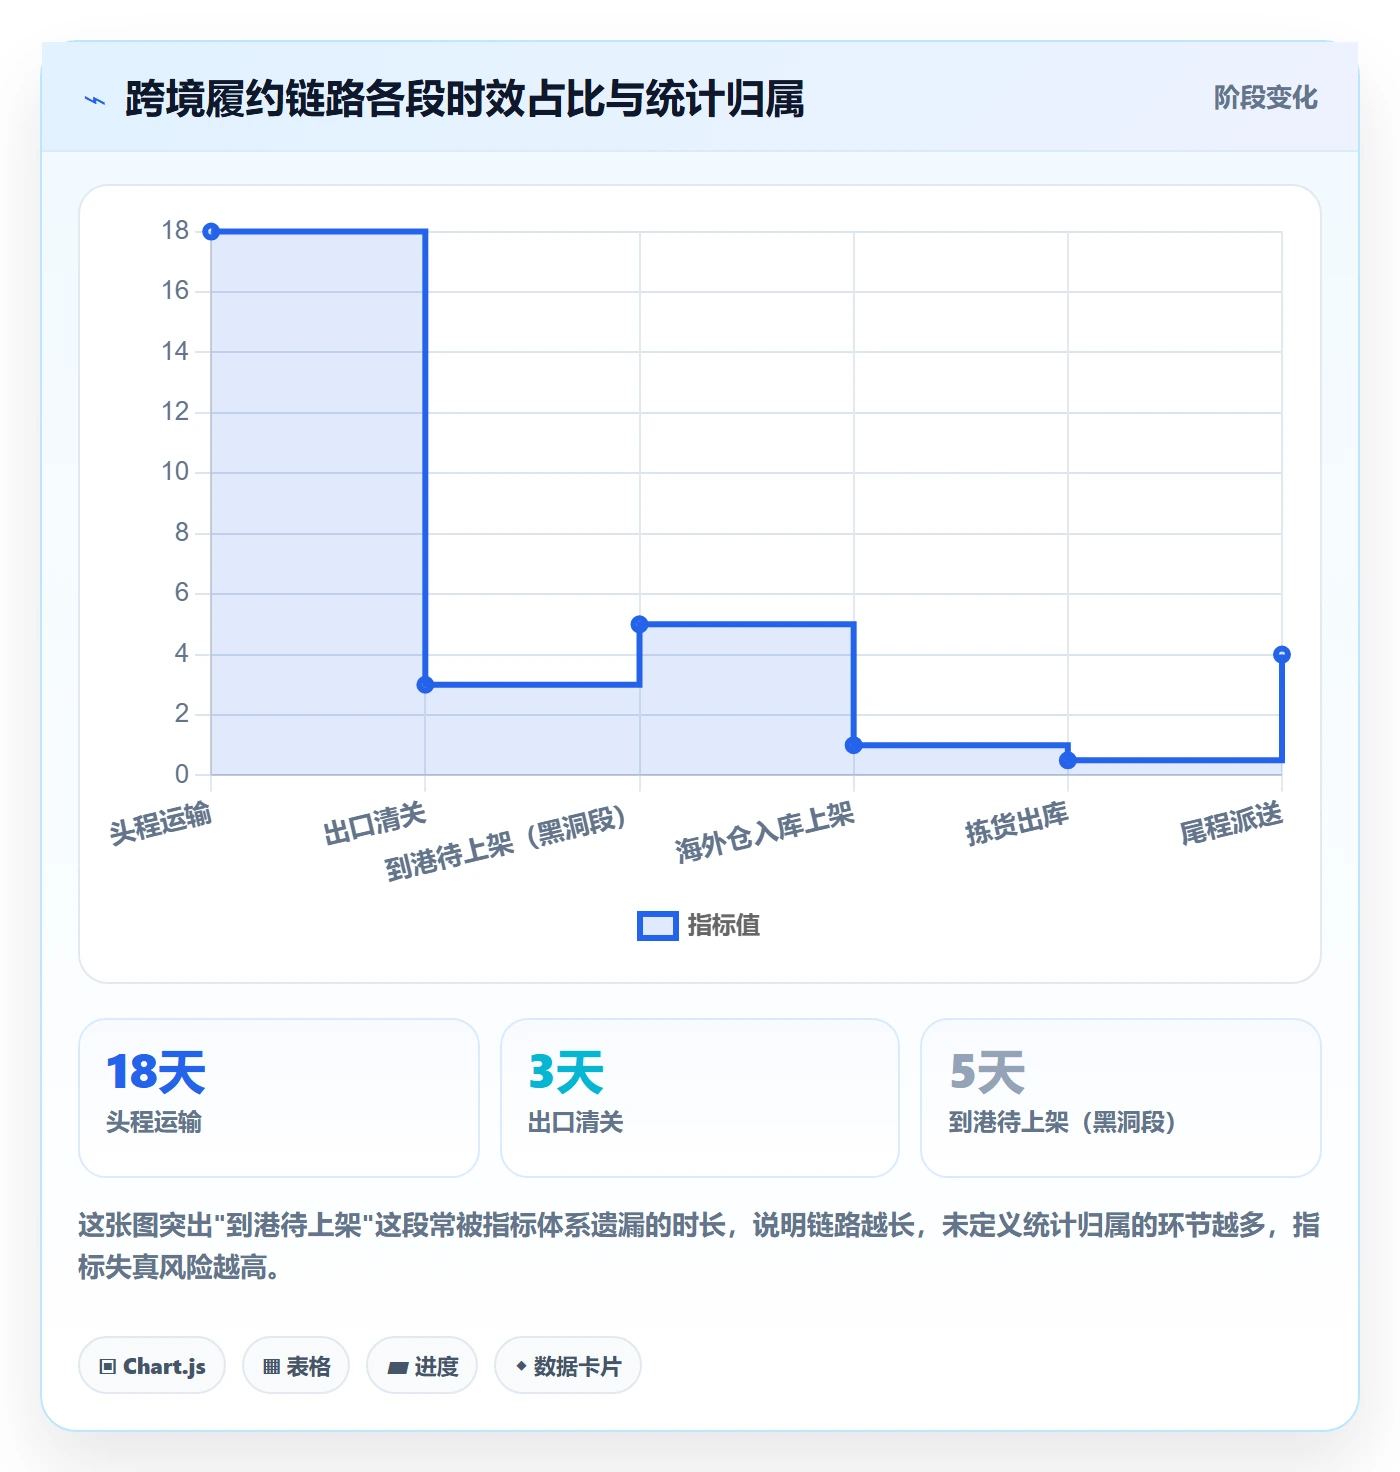This screenshot has width=1400, height=1472.
Task: Click the 到港待上架（黑洞段） x-axis label
Action: (506, 843)
